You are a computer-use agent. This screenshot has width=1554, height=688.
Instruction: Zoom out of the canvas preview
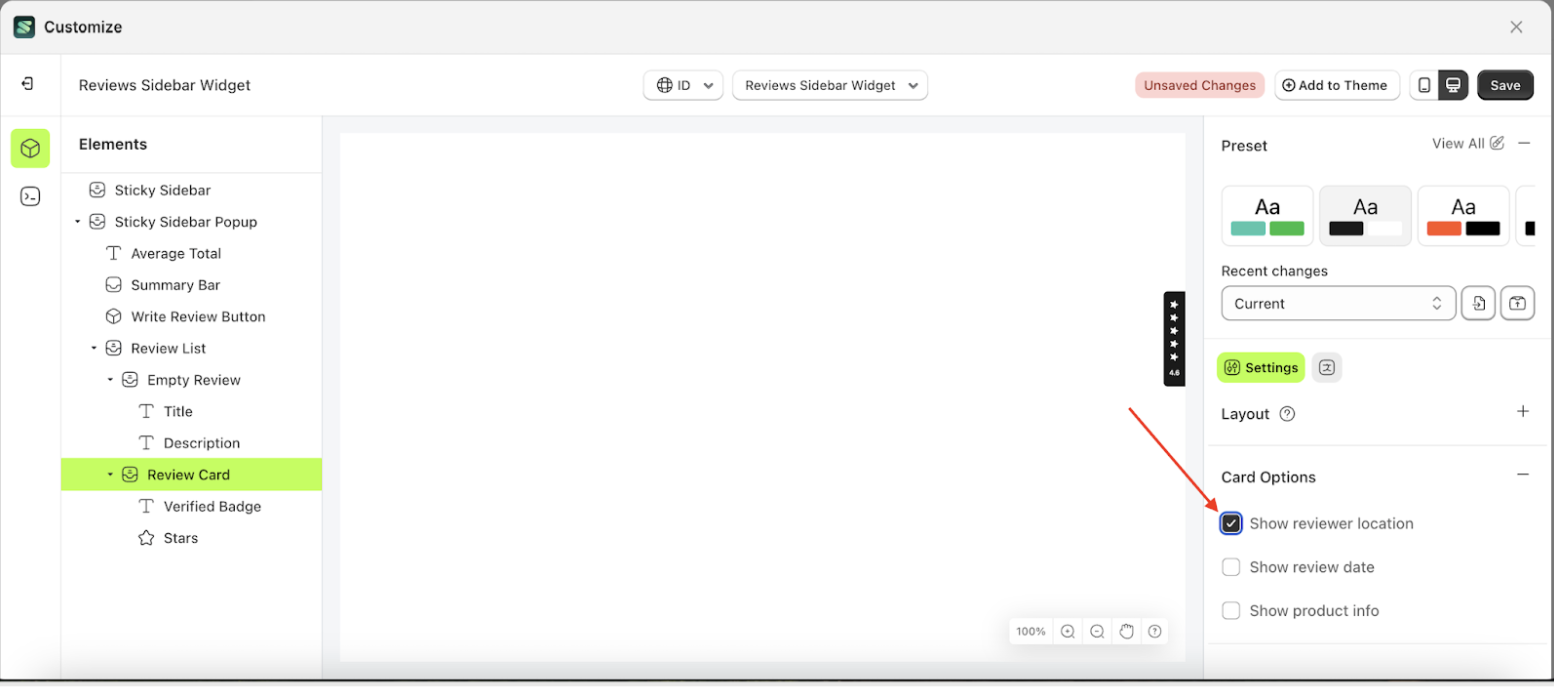[x=1096, y=631]
